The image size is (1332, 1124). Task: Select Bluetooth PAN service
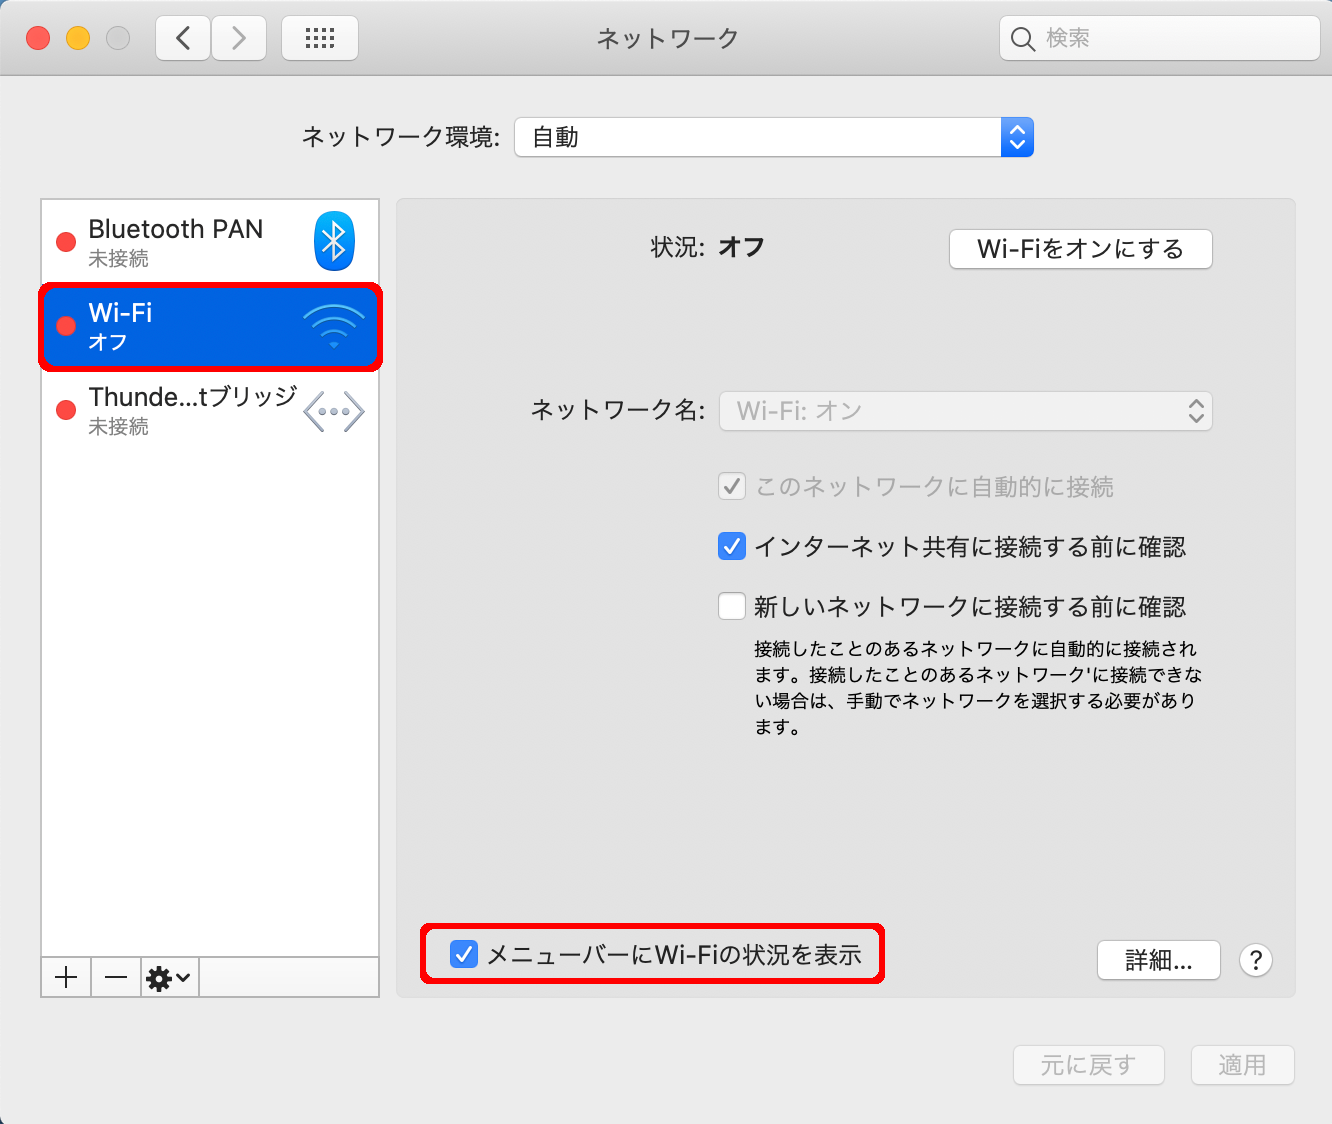210,242
